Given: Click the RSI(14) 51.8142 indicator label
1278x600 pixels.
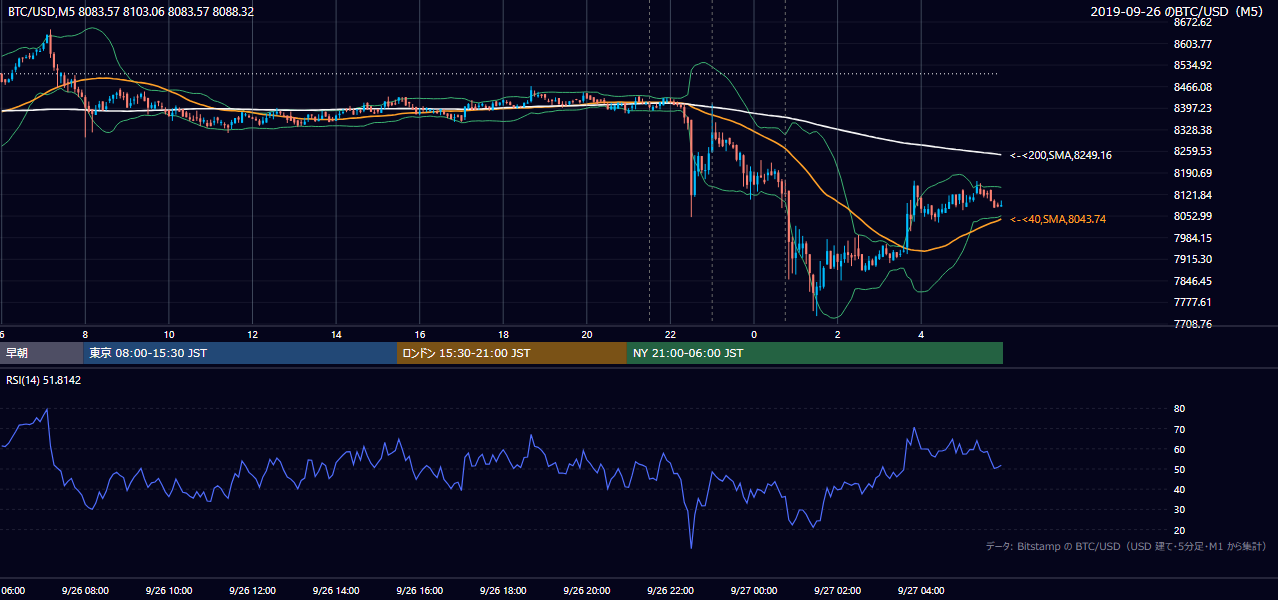Looking at the screenshot, I should click(x=44, y=380).
